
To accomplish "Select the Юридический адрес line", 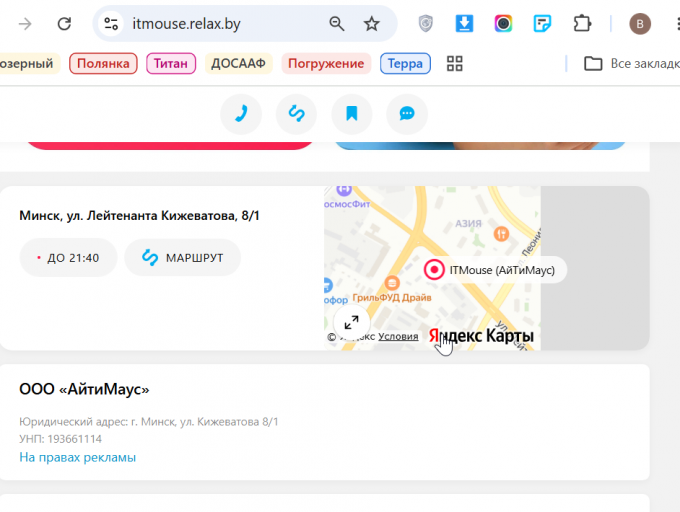I will 149,422.
